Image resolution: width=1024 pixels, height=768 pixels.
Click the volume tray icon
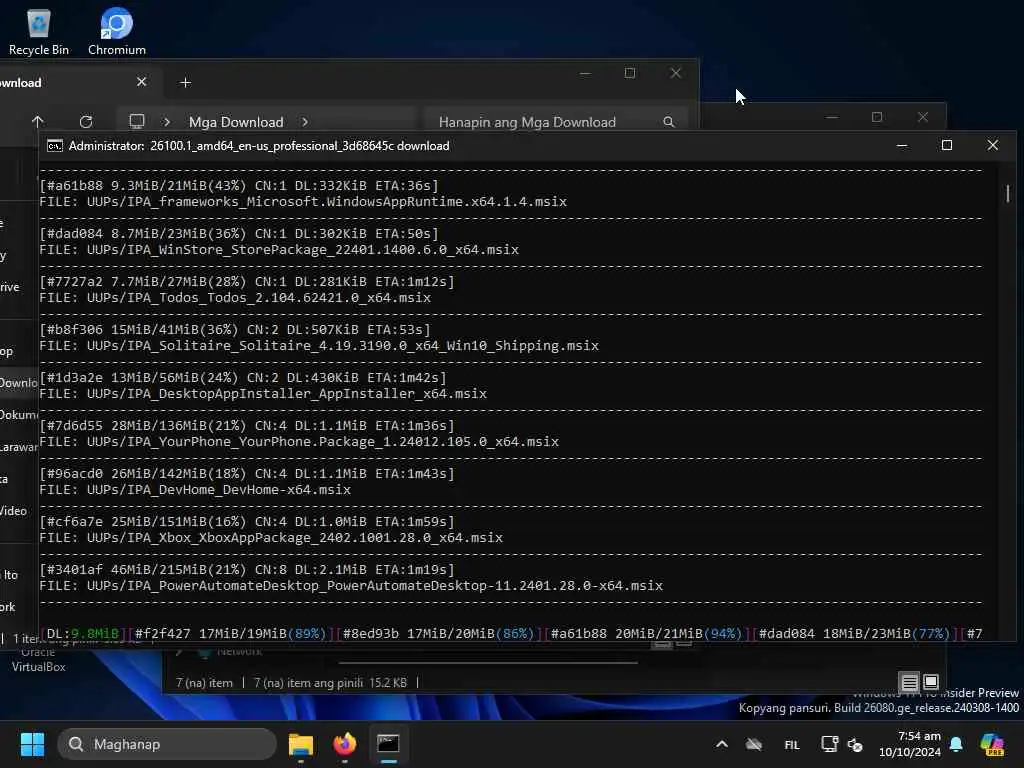[855, 744]
